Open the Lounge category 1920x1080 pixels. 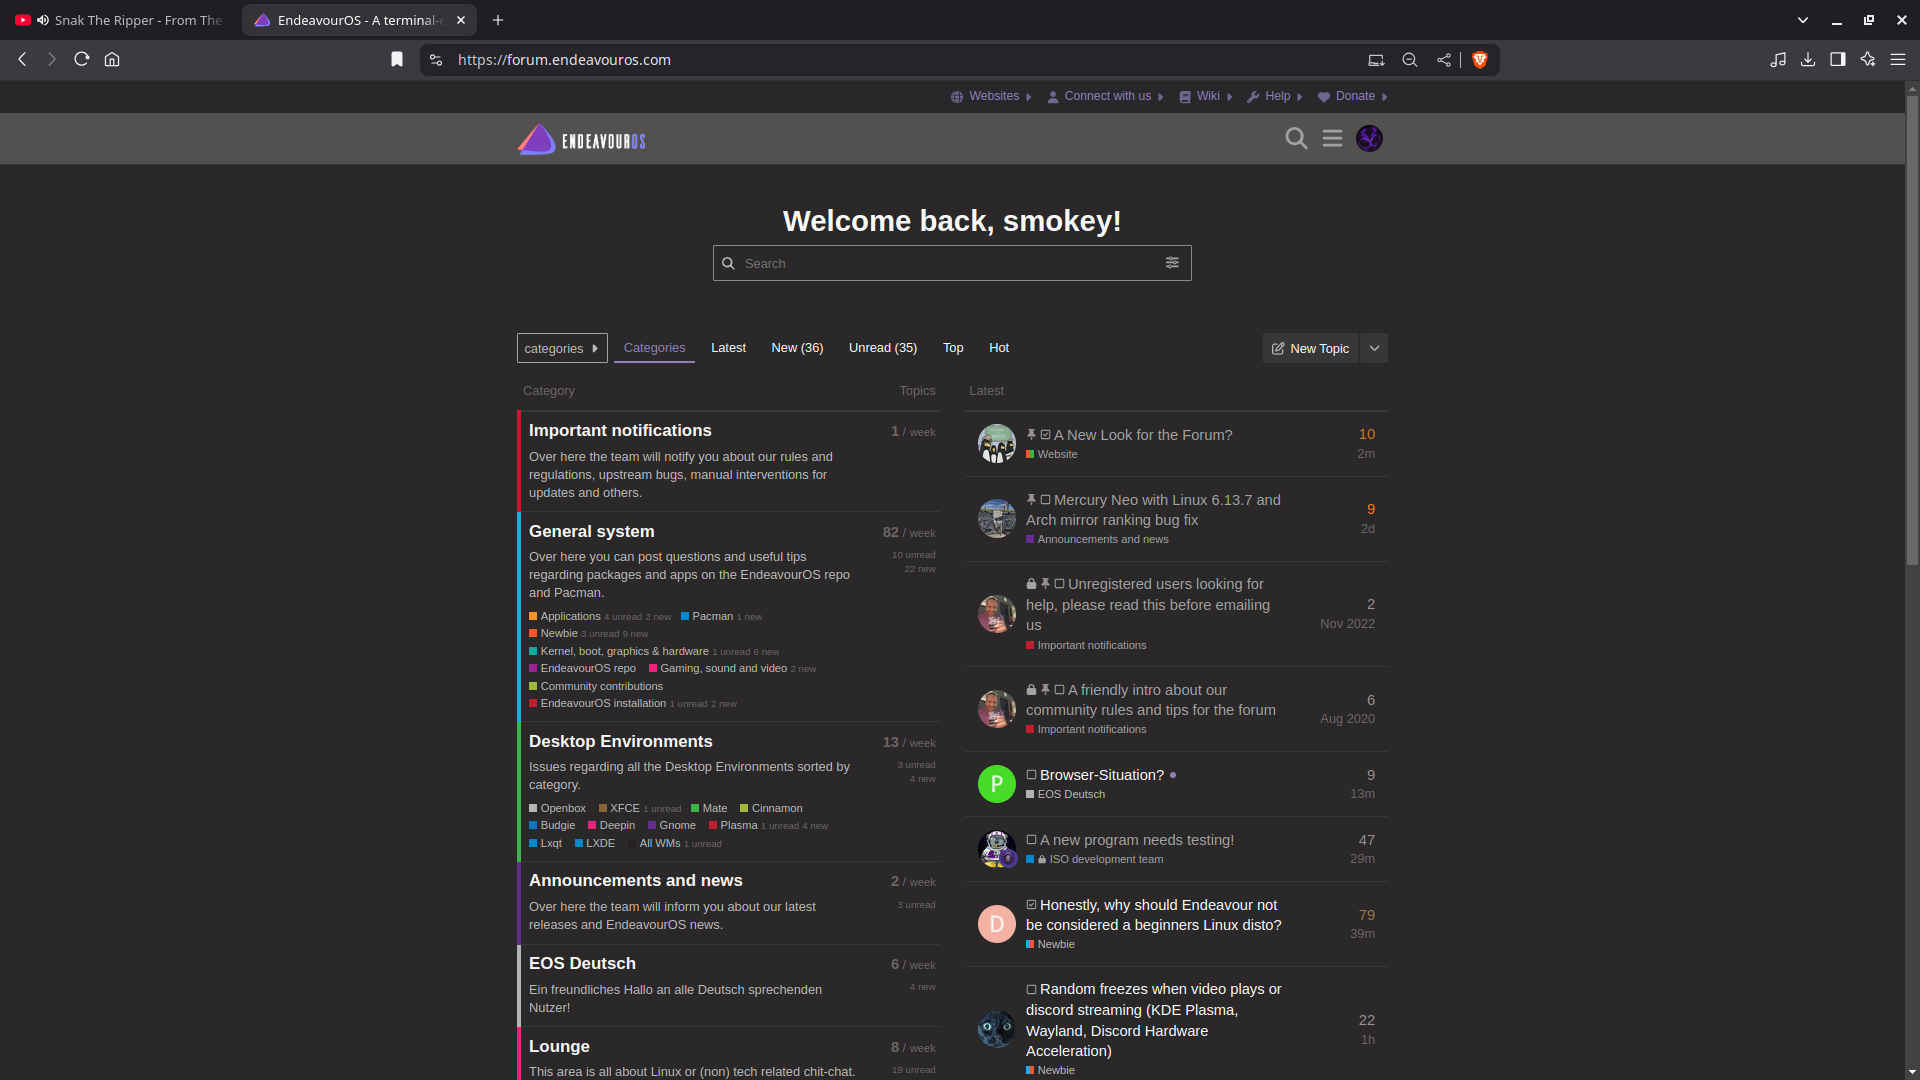(x=559, y=1047)
